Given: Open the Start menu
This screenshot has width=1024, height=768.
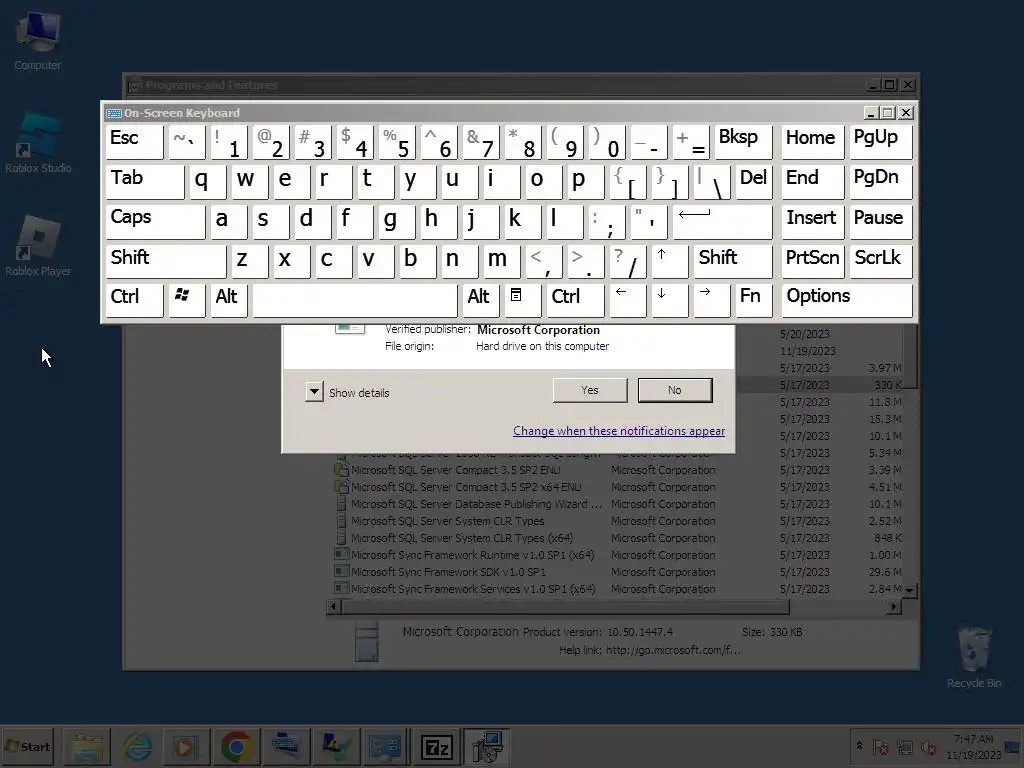Looking at the screenshot, I should click(x=27, y=746).
